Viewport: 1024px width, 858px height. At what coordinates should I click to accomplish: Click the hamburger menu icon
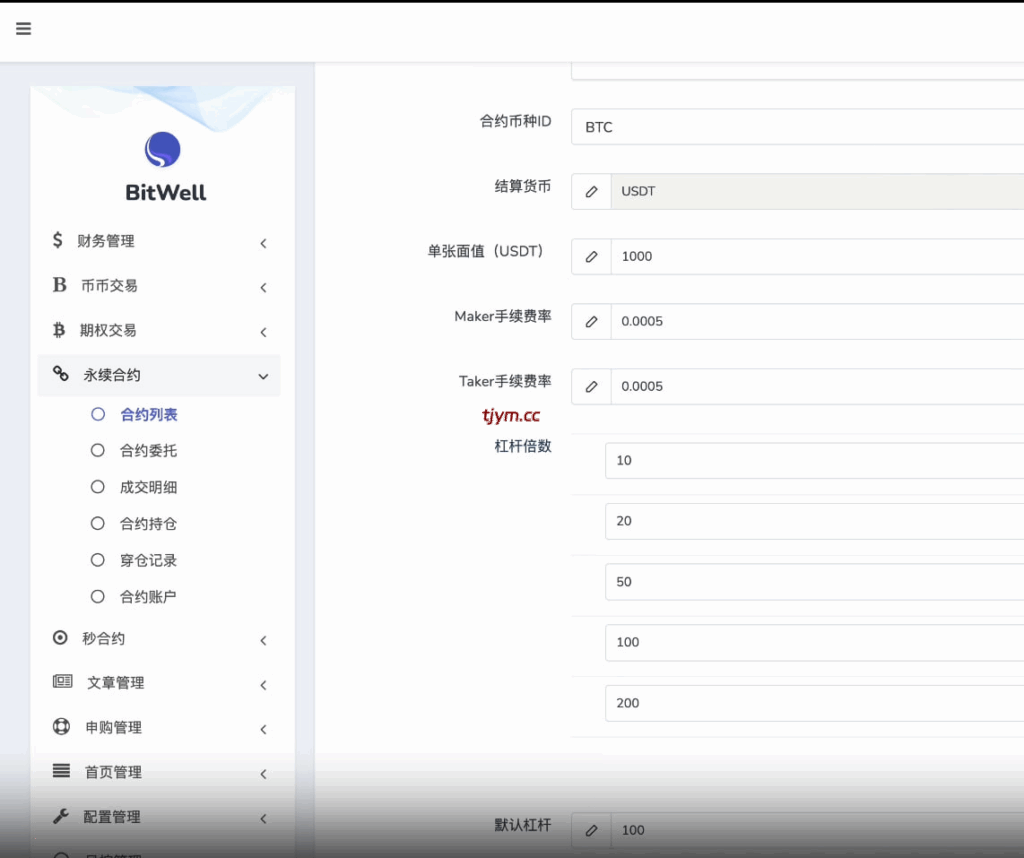pos(24,29)
